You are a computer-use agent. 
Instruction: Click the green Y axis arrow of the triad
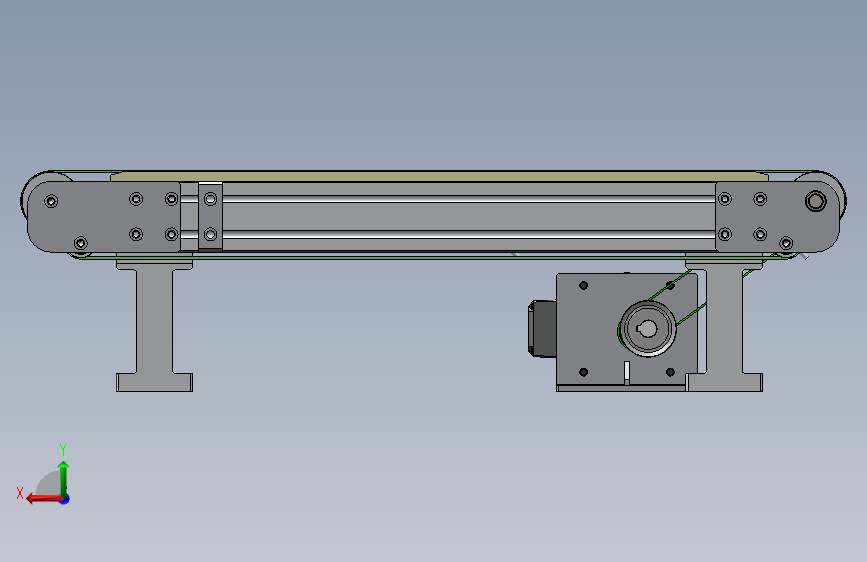tap(63, 478)
